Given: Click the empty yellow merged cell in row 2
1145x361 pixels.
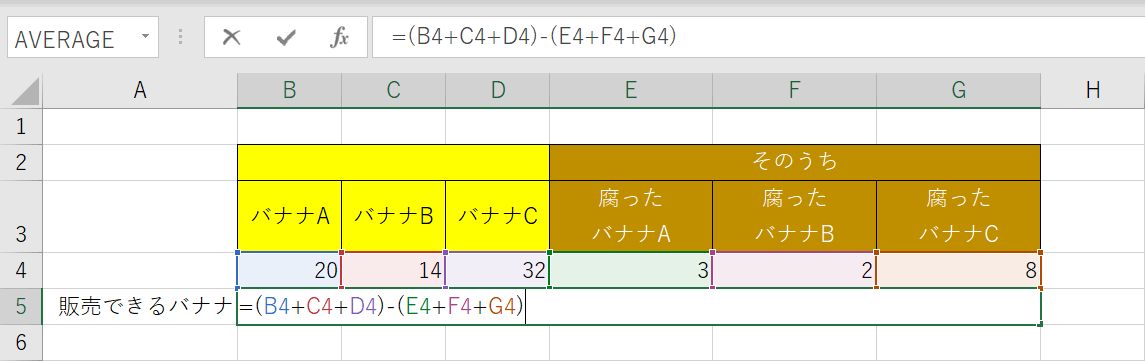Looking at the screenshot, I should (x=394, y=162).
